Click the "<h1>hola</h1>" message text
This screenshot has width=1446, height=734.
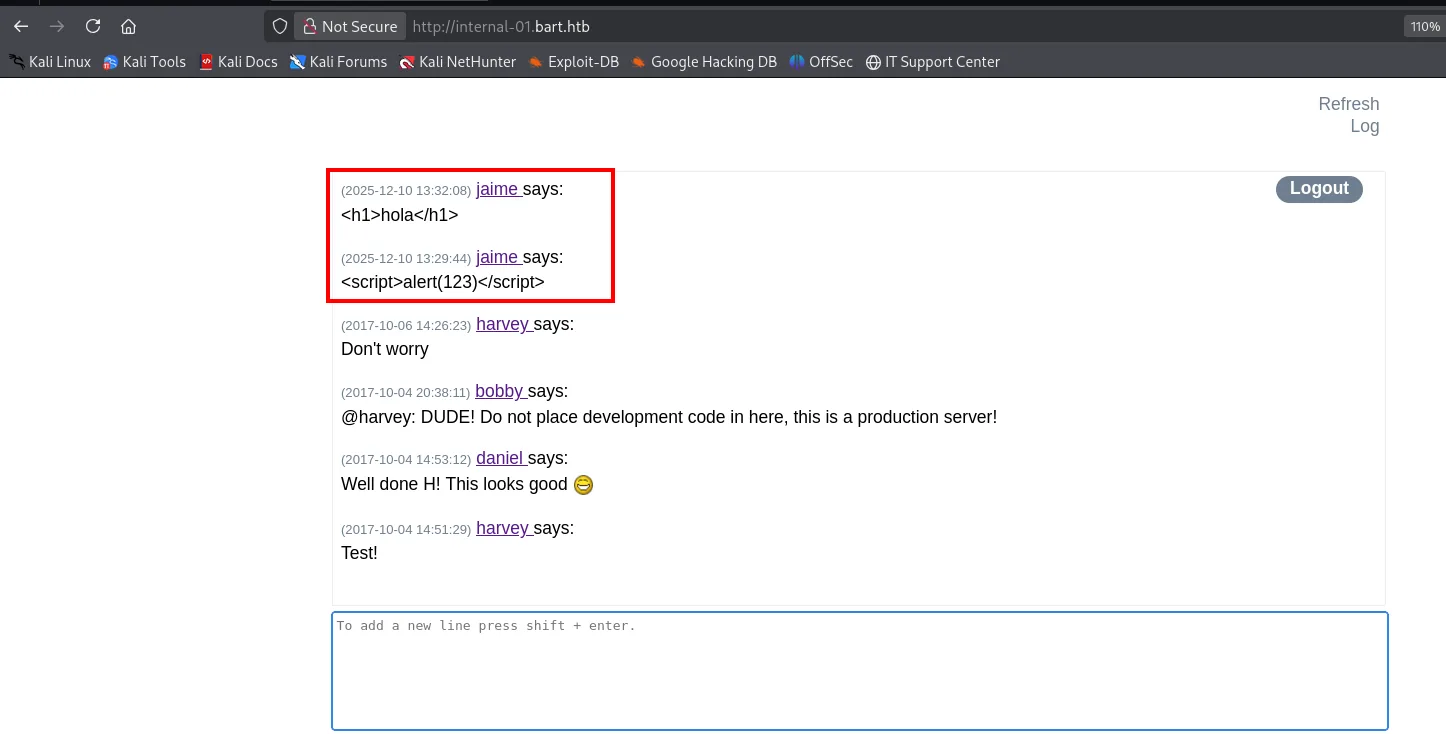pyautogui.click(x=400, y=214)
